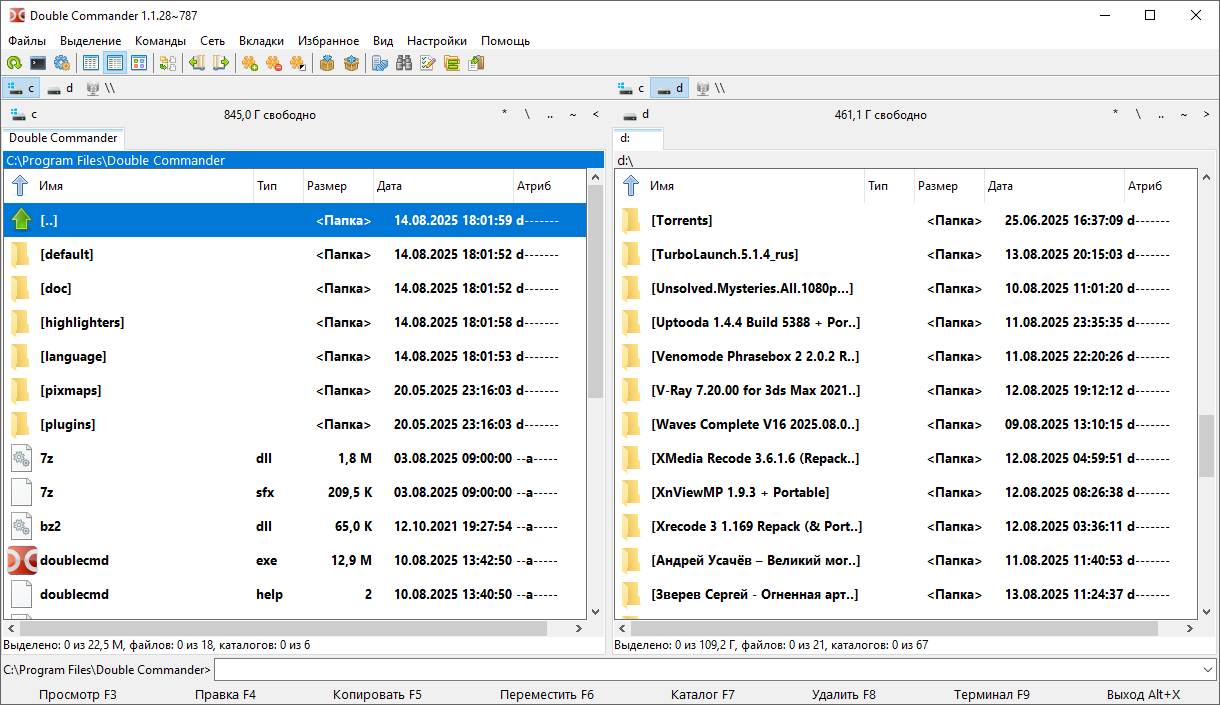1220x705 pixels.
Task: Expand command line history dropdown arrow
Action: [1207, 669]
